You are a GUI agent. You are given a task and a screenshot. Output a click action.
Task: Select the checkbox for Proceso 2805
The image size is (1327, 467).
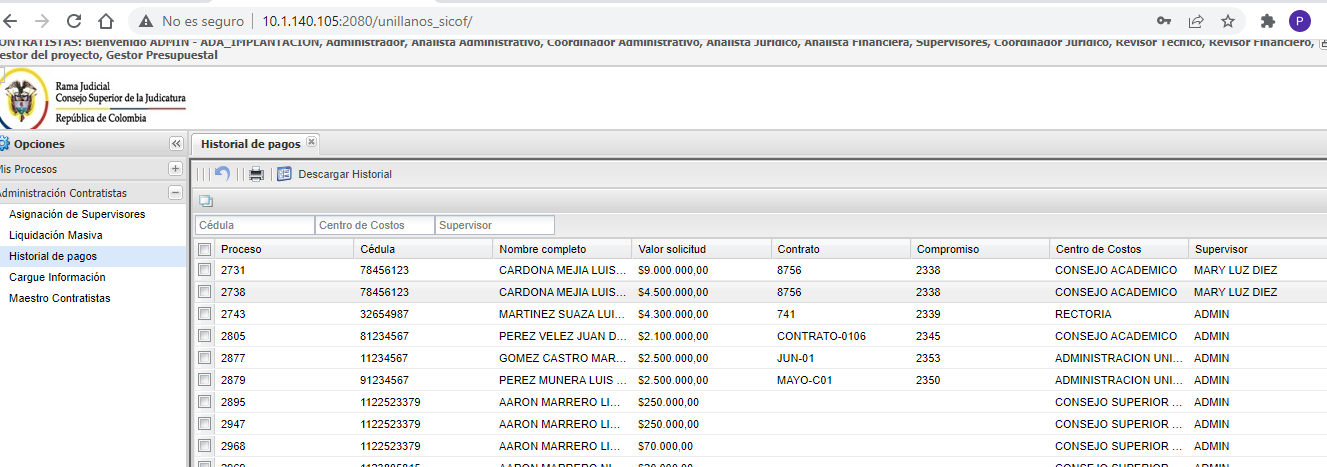click(205, 336)
